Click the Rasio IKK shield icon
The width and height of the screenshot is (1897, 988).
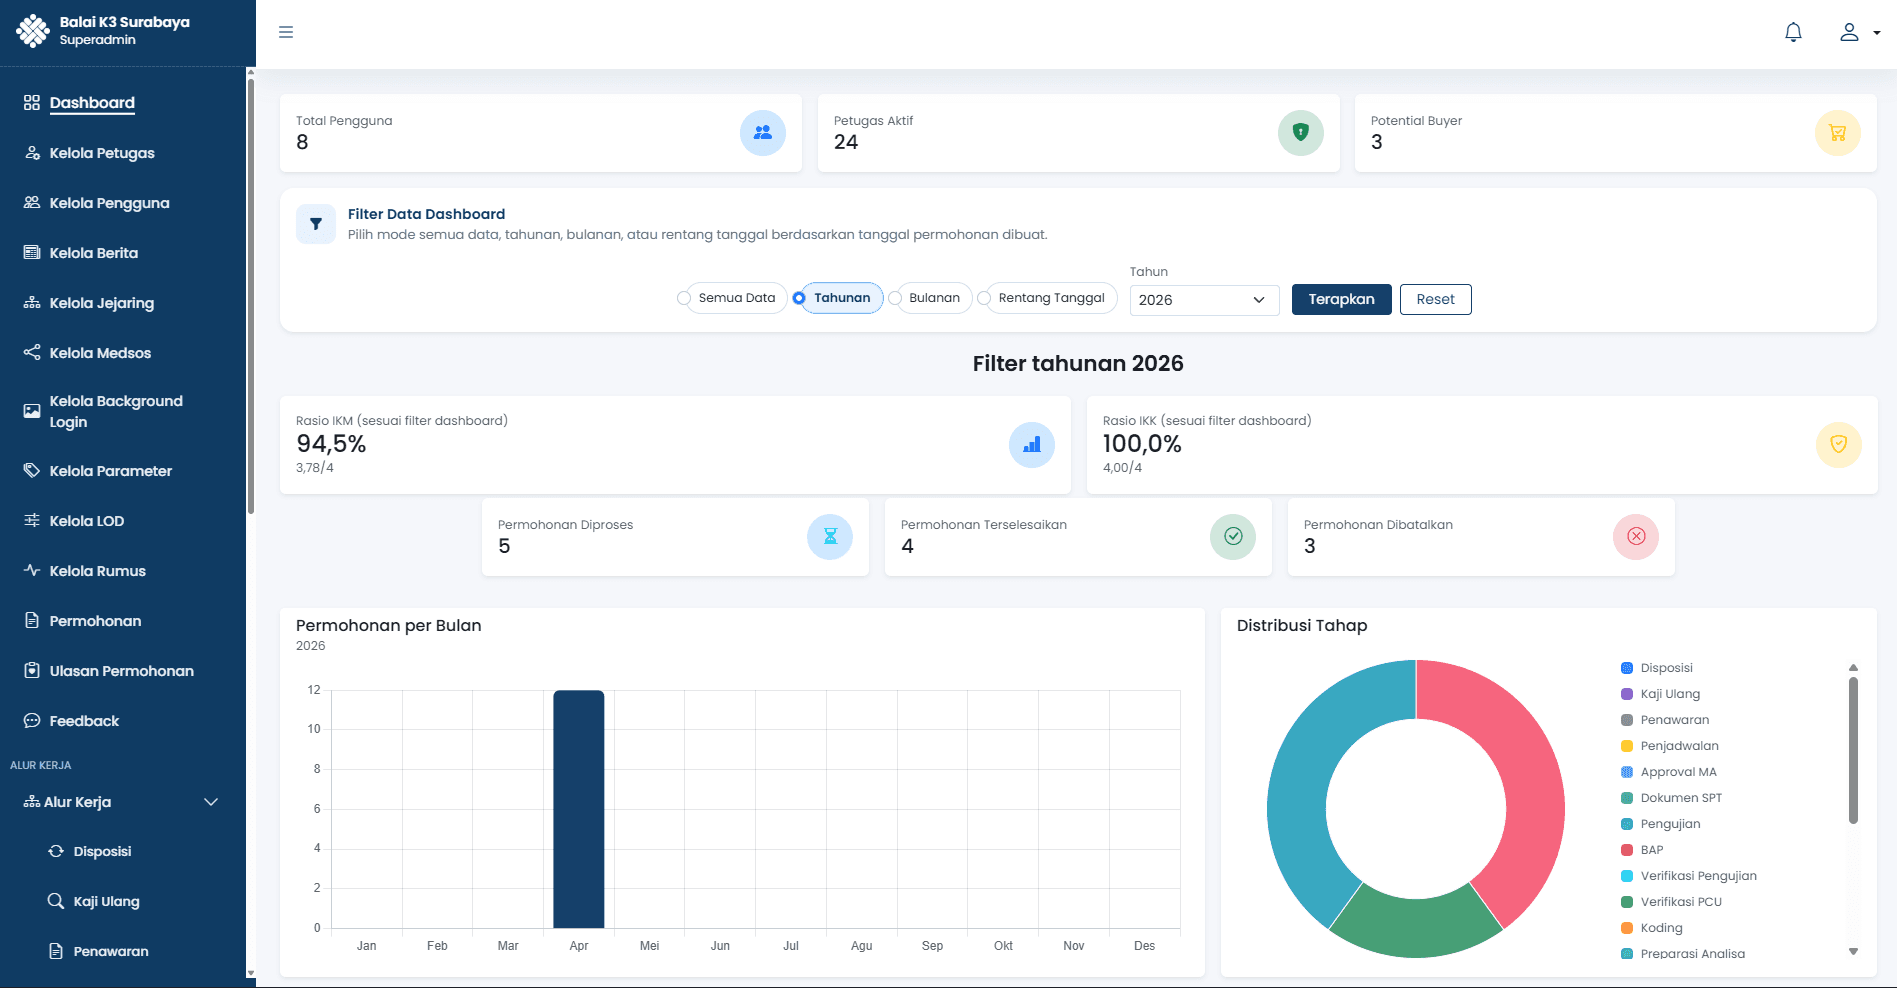point(1838,444)
